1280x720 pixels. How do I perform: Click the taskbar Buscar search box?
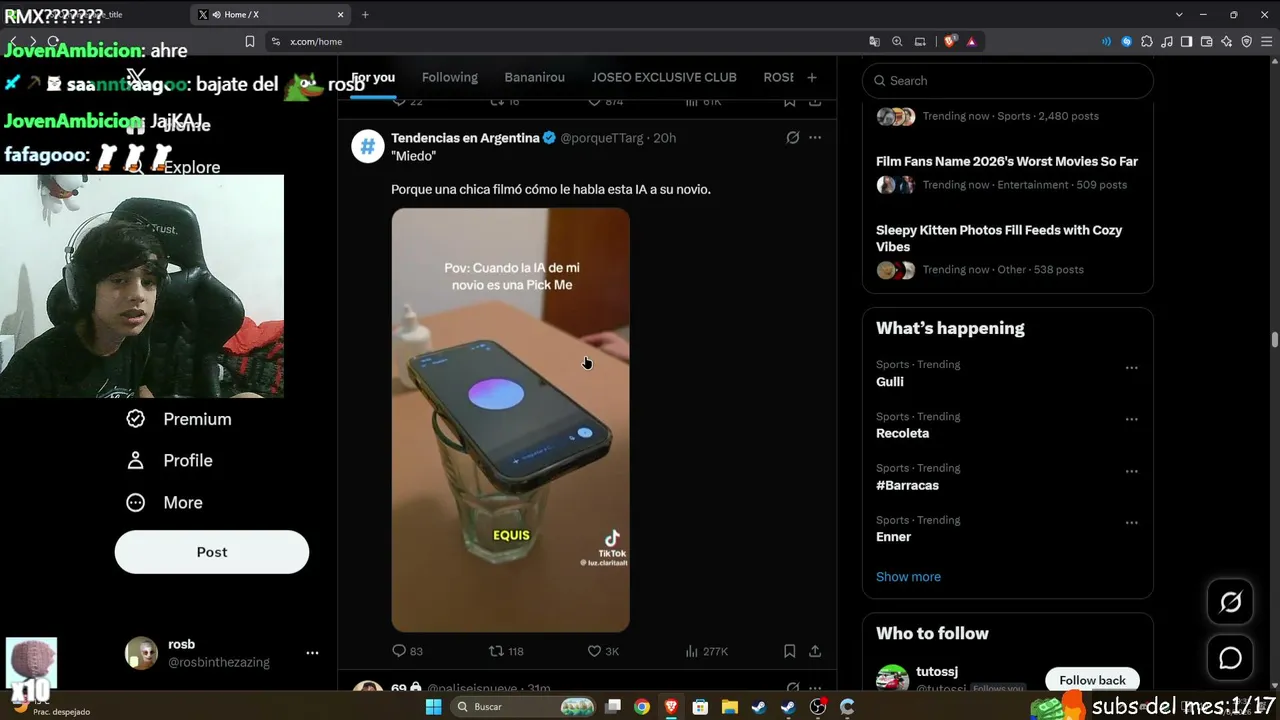tap(523, 707)
